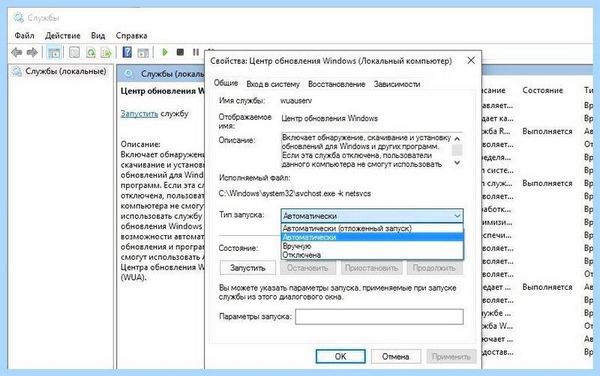Close the Свойства dialog with the X
The image size is (600, 376).
tap(471, 60)
